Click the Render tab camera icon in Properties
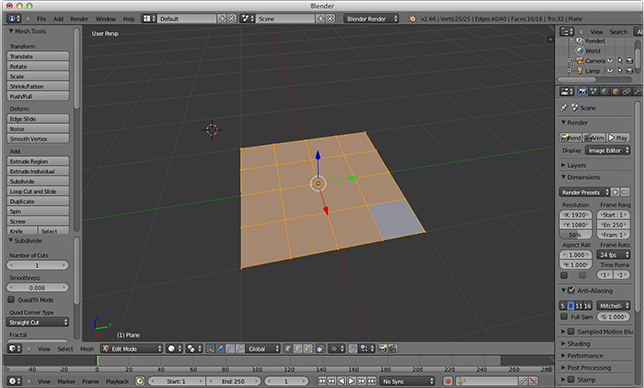This screenshot has height=388, width=644. pyautogui.click(x=582, y=92)
